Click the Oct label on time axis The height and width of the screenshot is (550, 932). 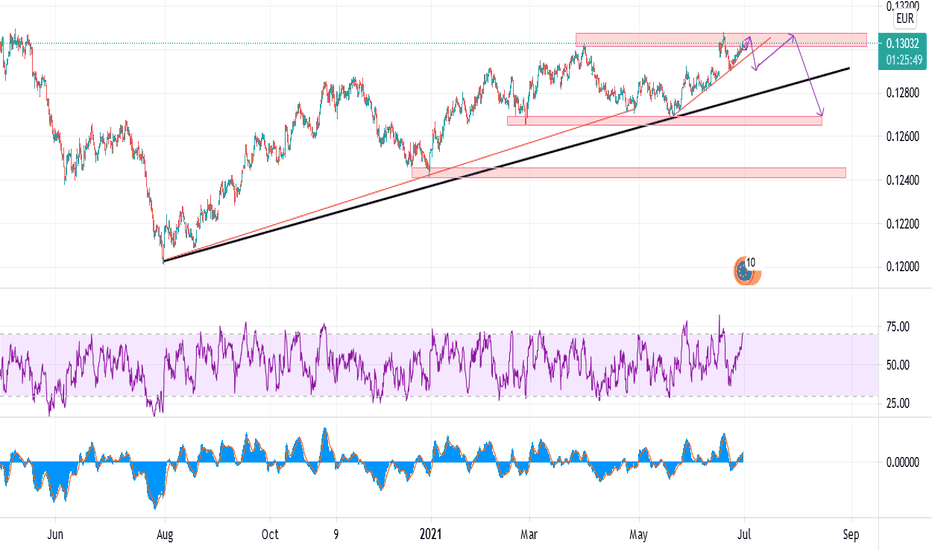(270, 535)
